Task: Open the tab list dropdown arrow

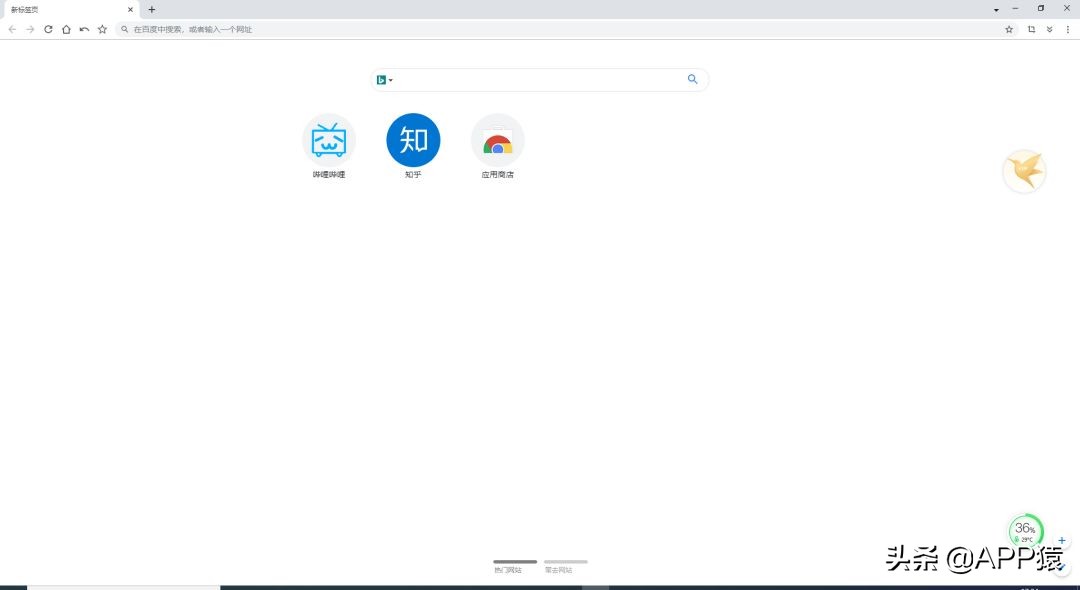Action: click(996, 10)
